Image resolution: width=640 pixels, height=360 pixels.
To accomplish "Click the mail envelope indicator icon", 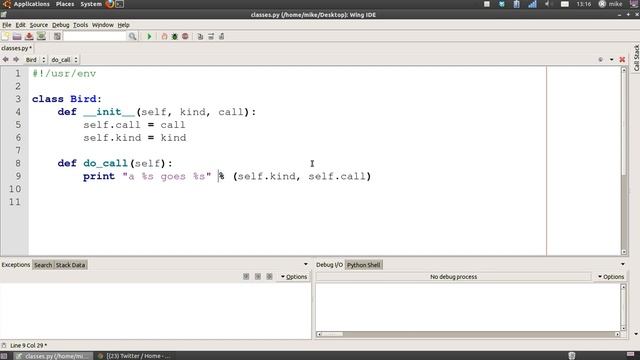I will coord(565,4).
